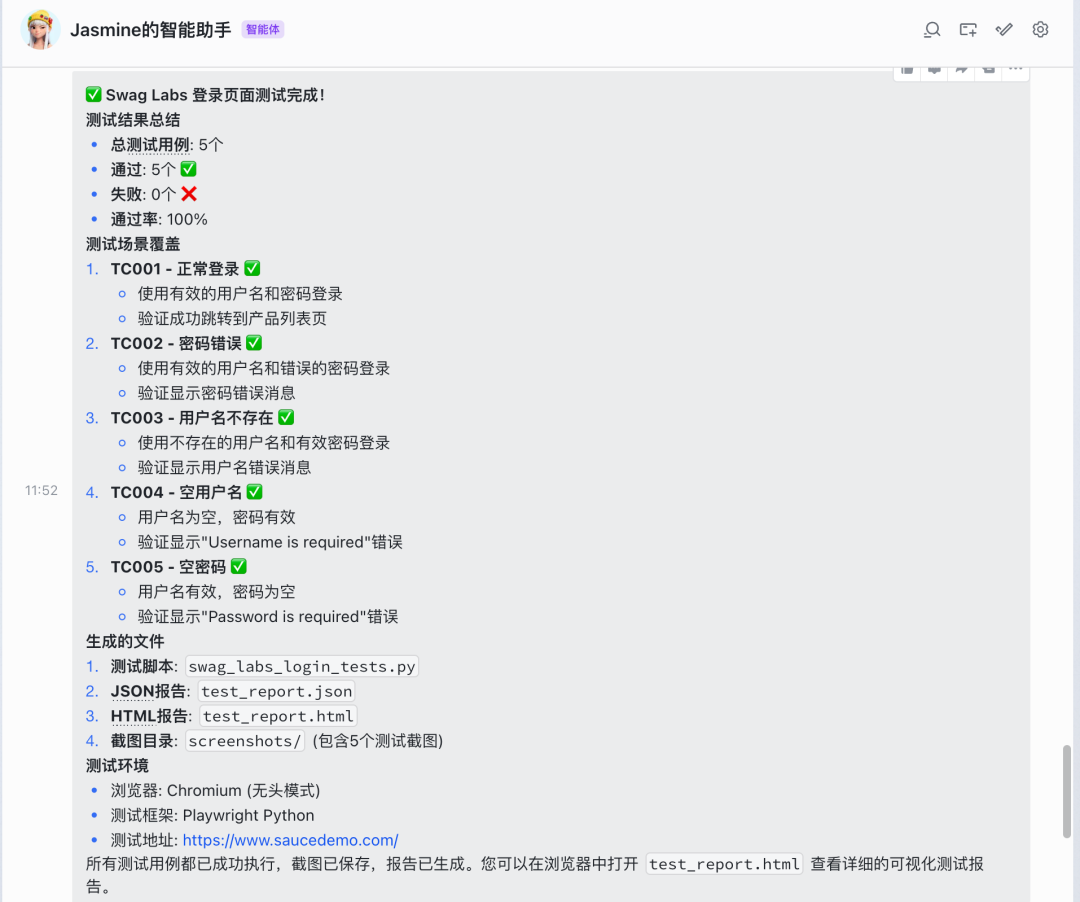Click the forward arrow on message toolbar
1080x902 pixels.
(x=962, y=69)
